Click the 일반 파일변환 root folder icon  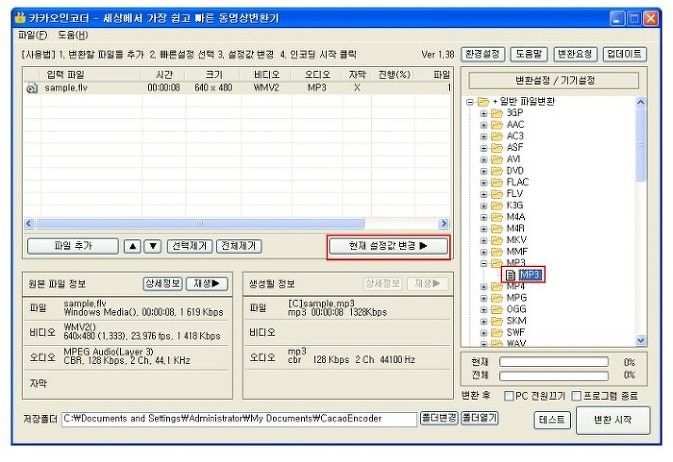484,102
